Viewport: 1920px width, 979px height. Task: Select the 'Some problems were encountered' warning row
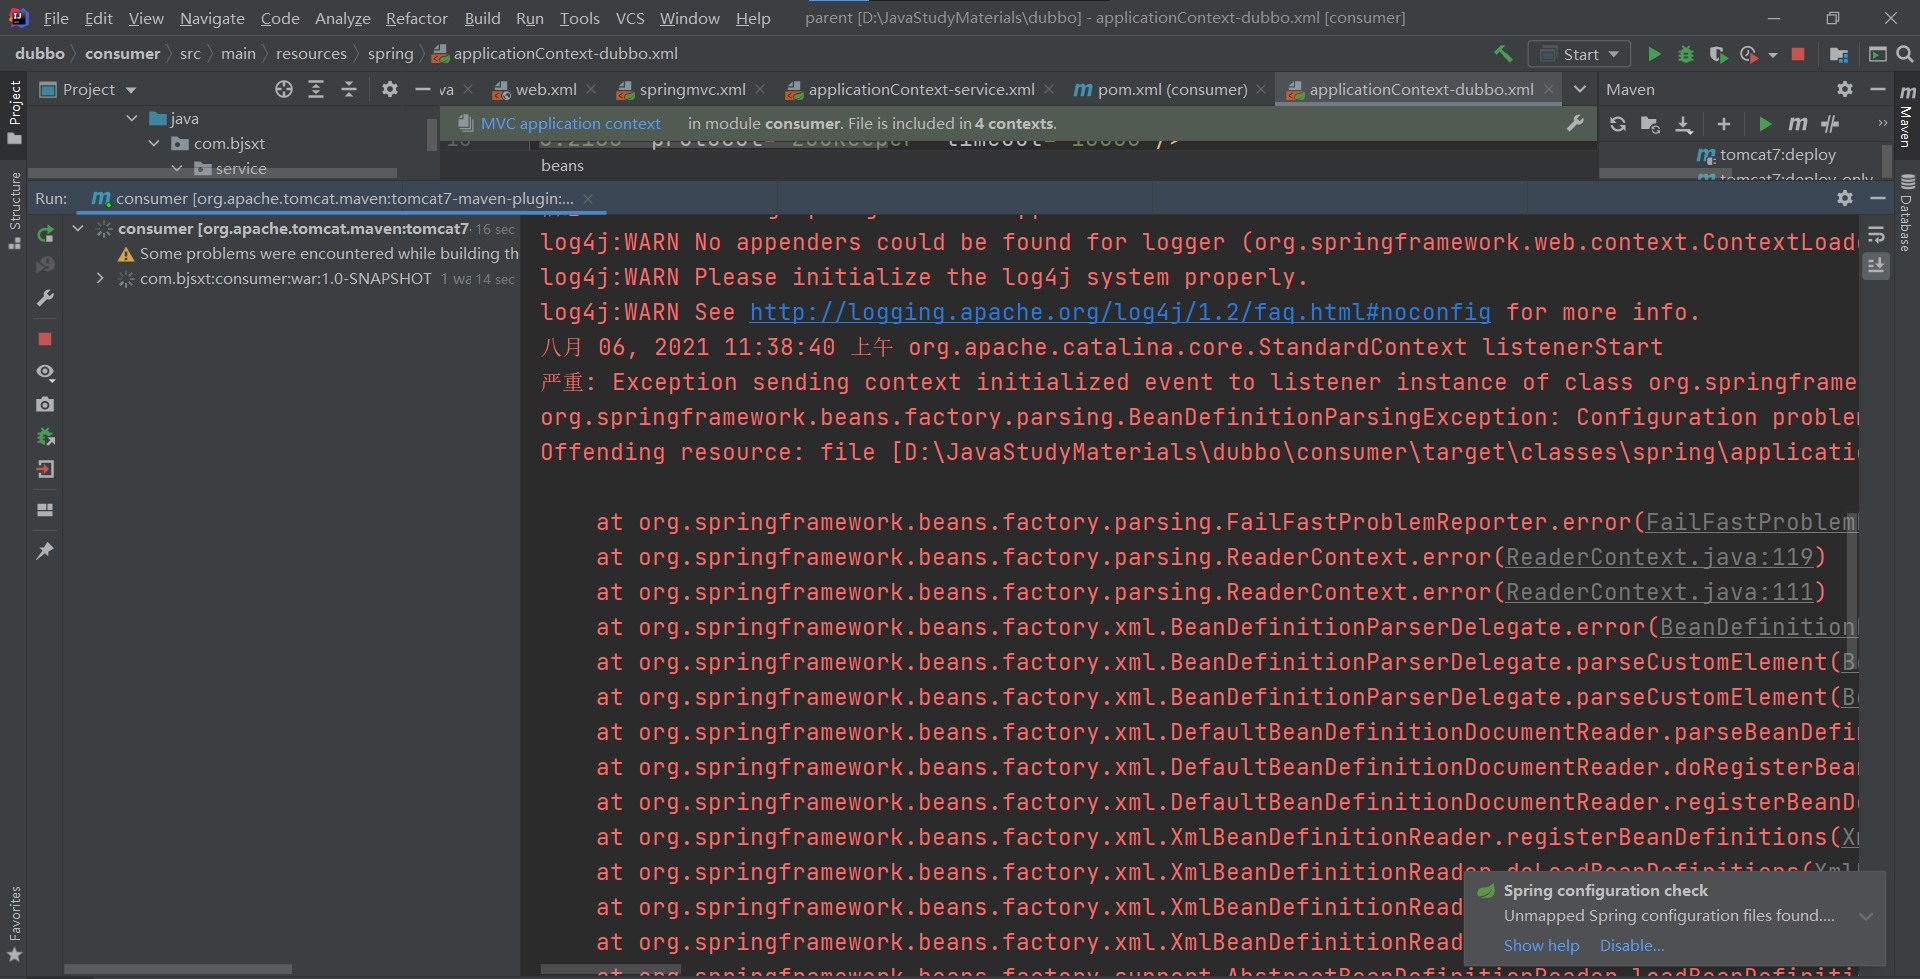coord(318,254)
